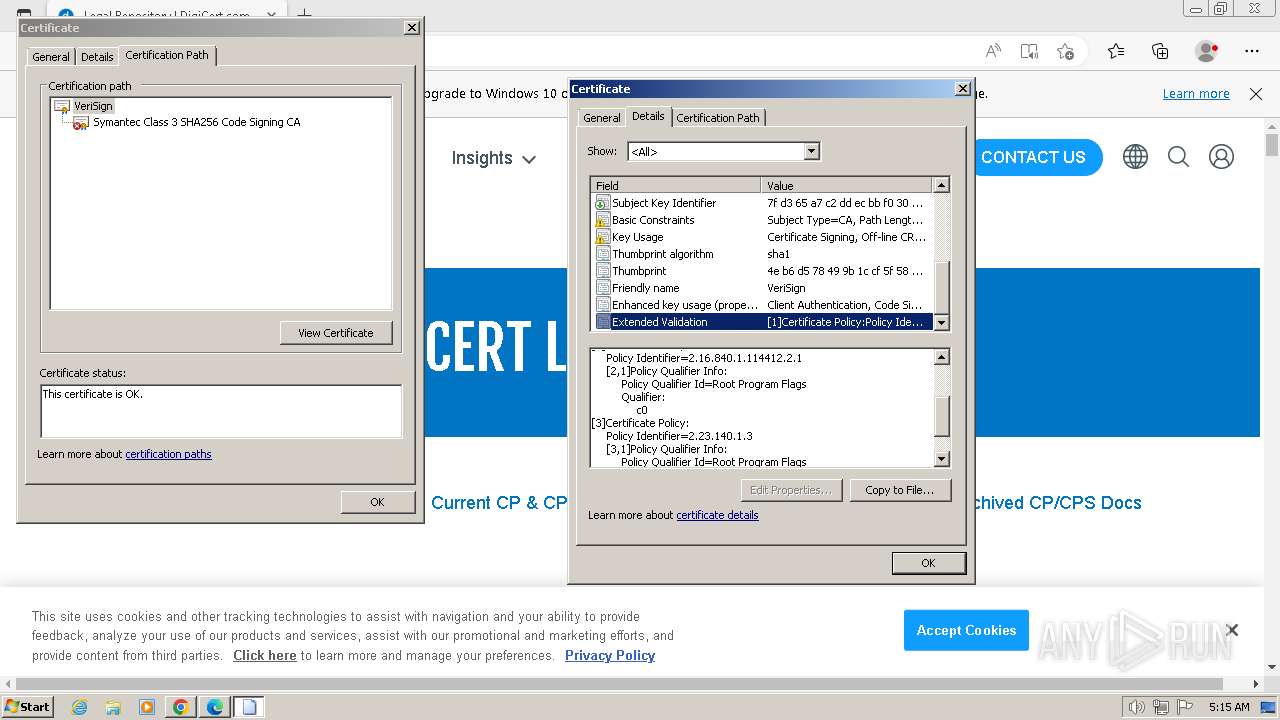Open the certificate details help link

tap(717, 515)
